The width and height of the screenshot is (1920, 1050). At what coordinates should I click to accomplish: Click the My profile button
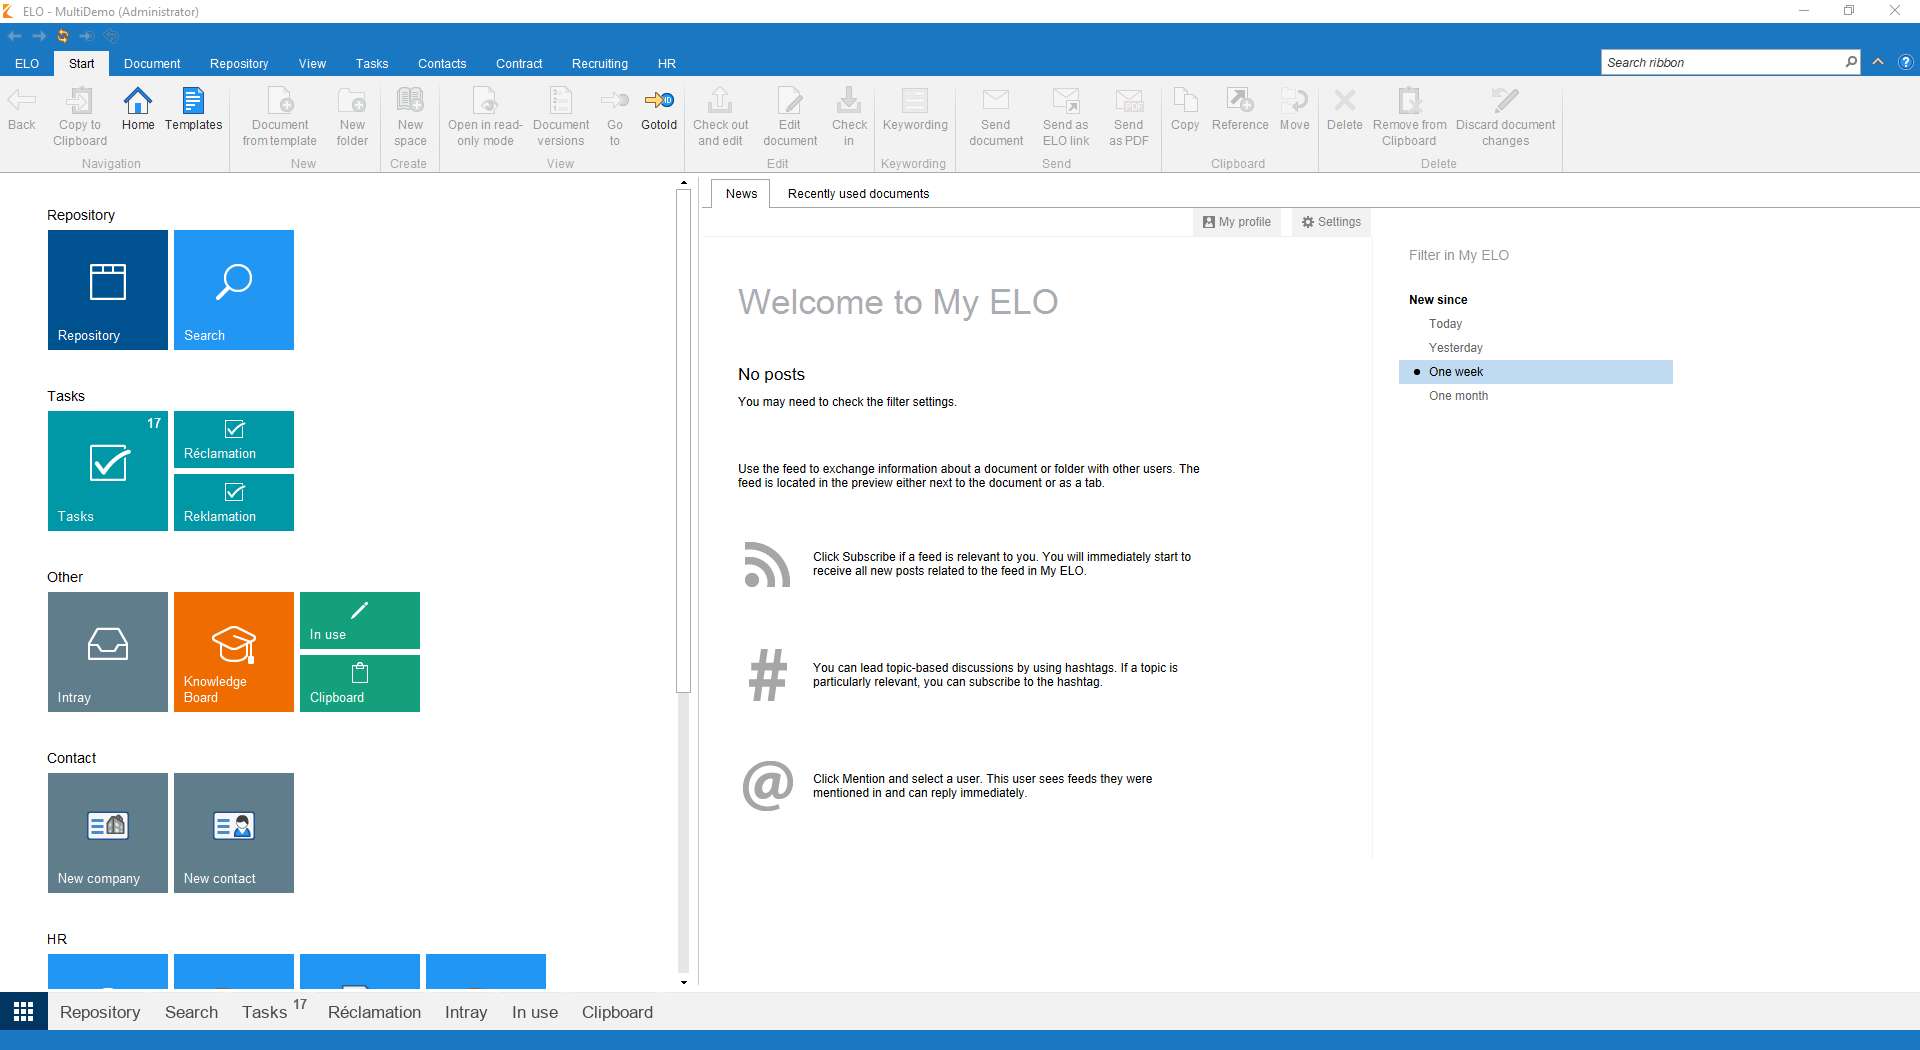pyautogui.click(x=1237, y=222)
